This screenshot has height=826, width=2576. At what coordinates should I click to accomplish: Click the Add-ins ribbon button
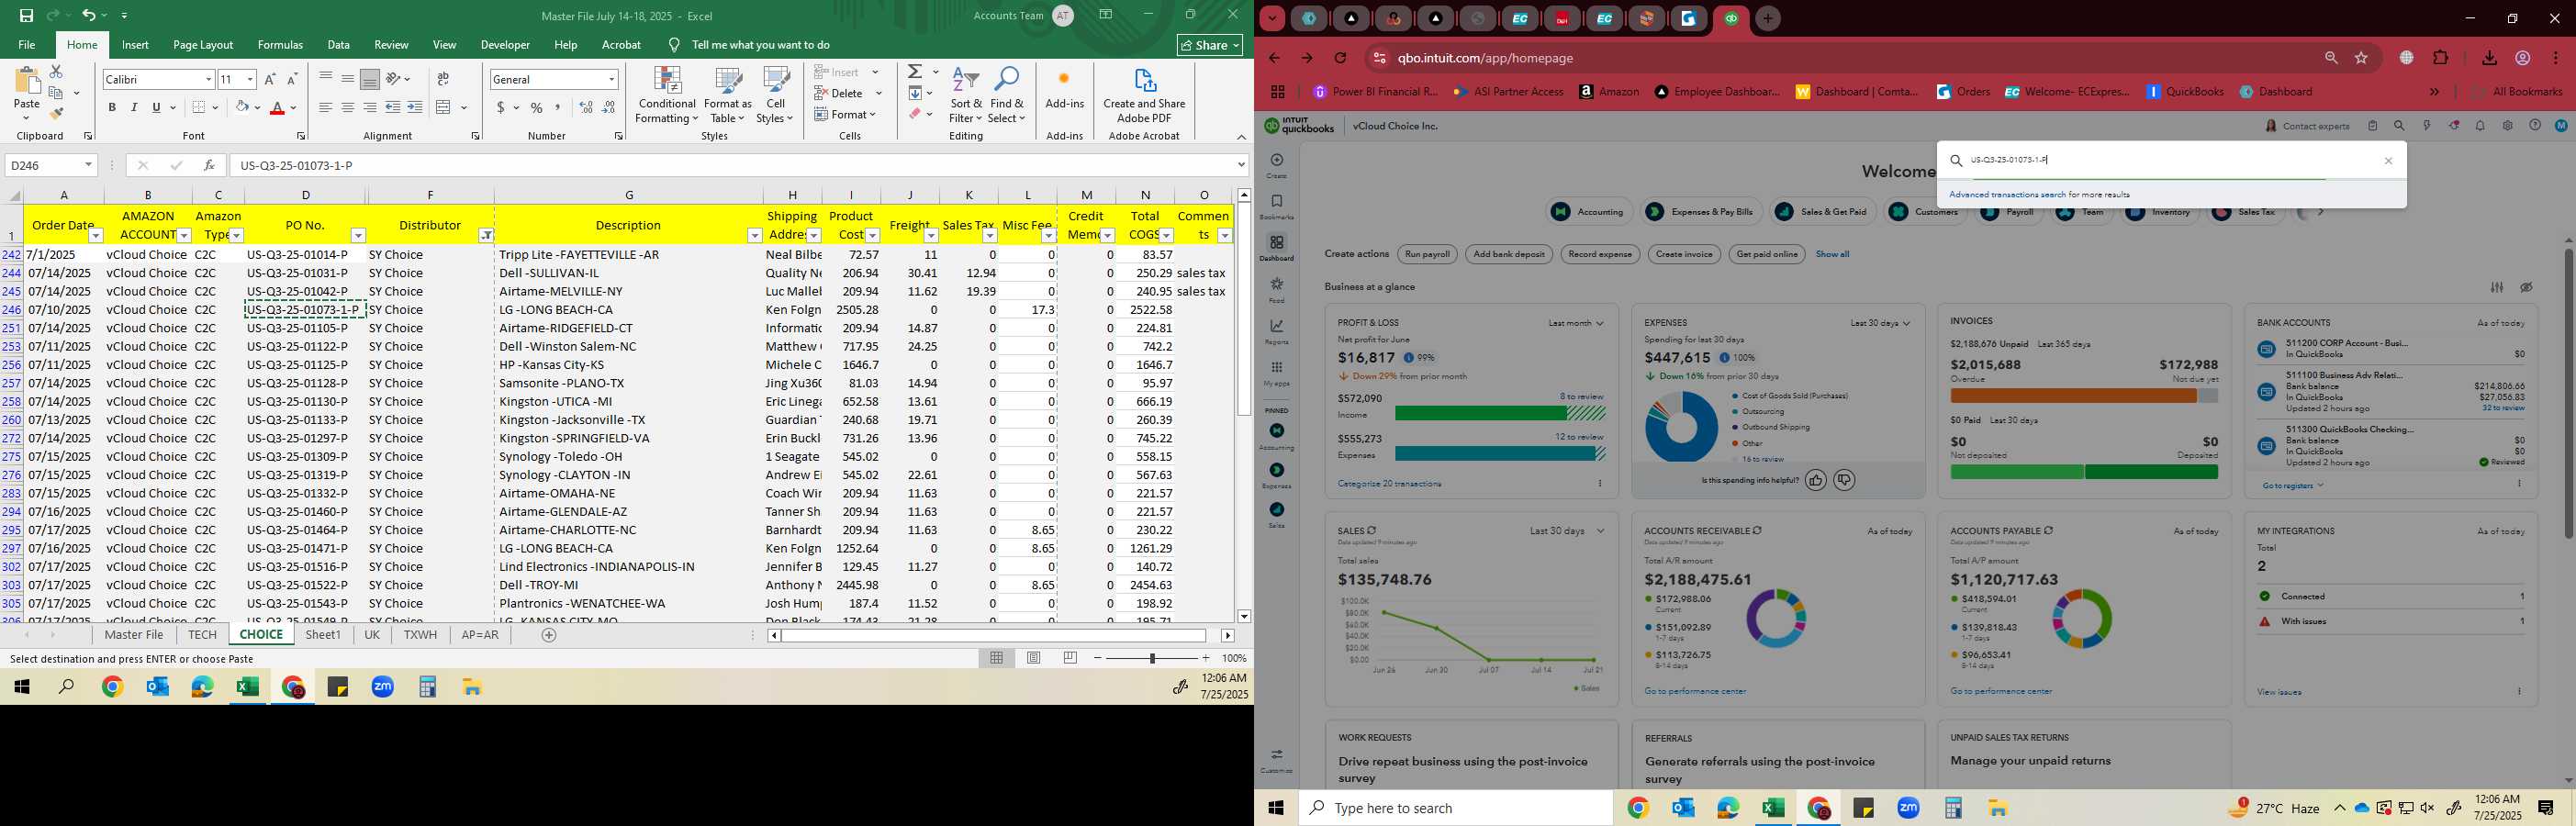[x=1064, y=90]
